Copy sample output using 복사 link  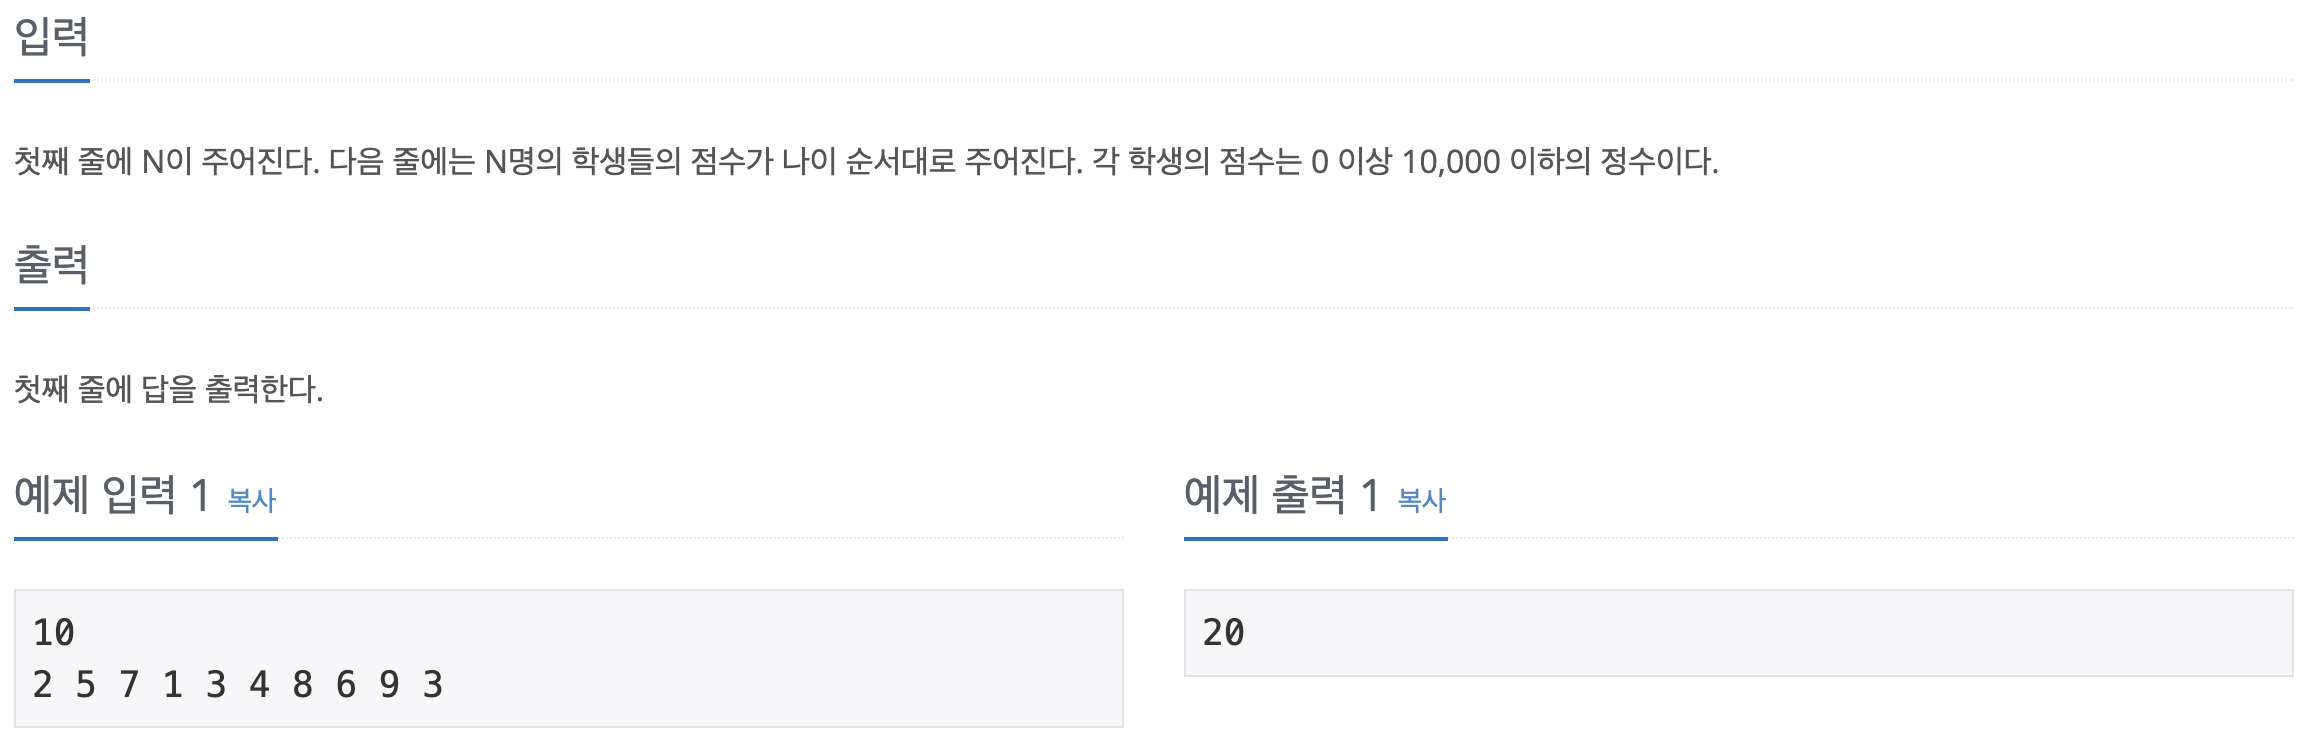point(1421,500)
